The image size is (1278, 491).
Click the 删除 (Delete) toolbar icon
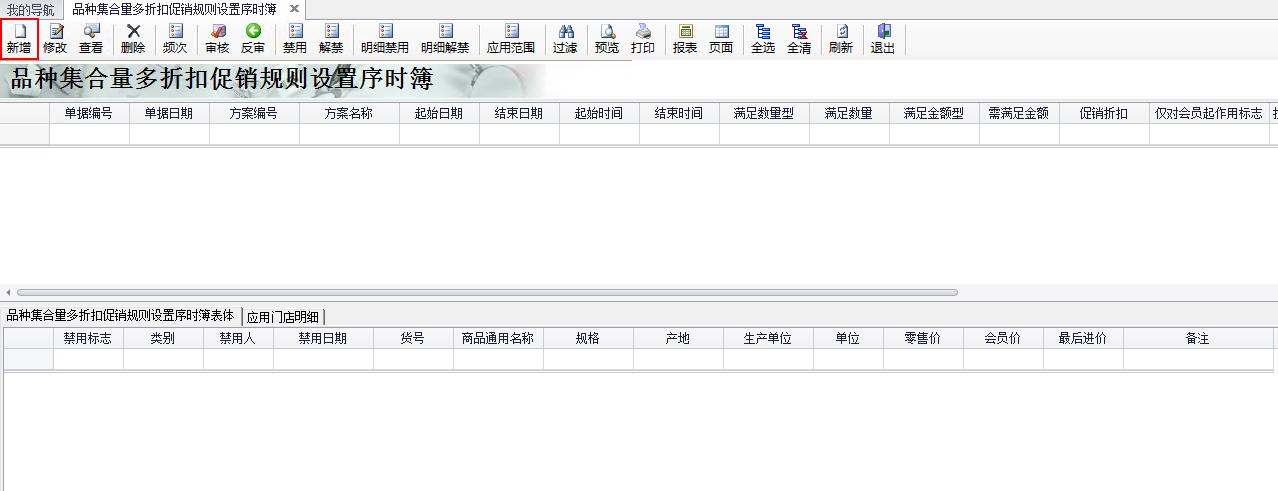pyautogui.click(x=133, y=39)
